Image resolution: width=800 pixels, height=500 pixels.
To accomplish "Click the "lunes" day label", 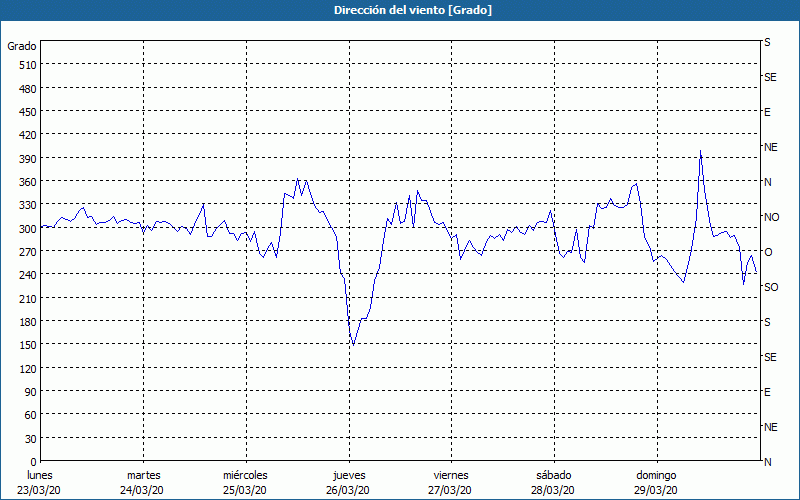I will 40,476.
